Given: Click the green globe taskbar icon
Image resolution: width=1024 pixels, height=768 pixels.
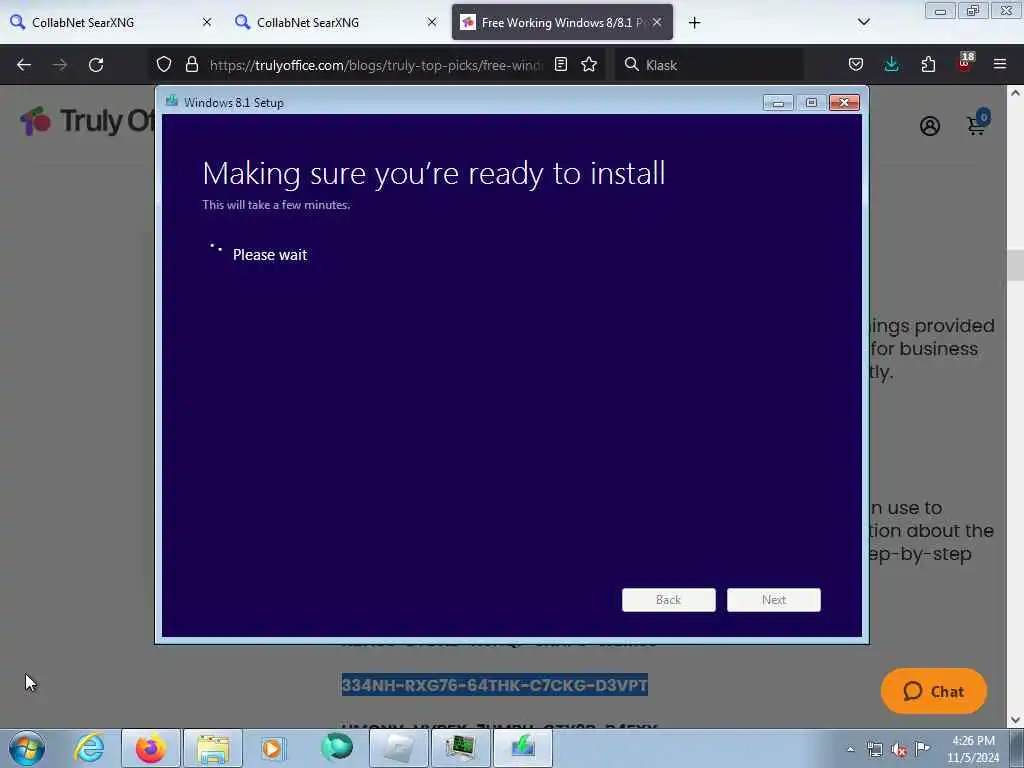Looking at the screenshot, I should pos(337,747).
